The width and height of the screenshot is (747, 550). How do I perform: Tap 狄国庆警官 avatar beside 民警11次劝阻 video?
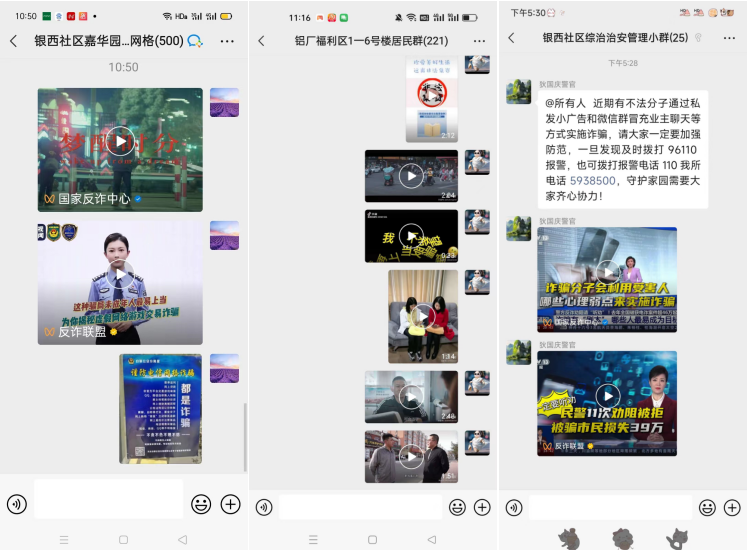click(x=518, y=352)
